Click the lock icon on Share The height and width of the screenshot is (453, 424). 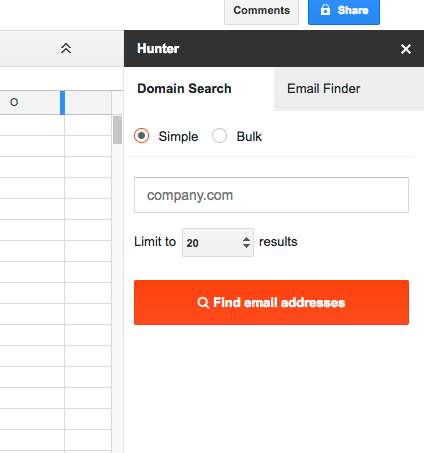coord(325,10)
